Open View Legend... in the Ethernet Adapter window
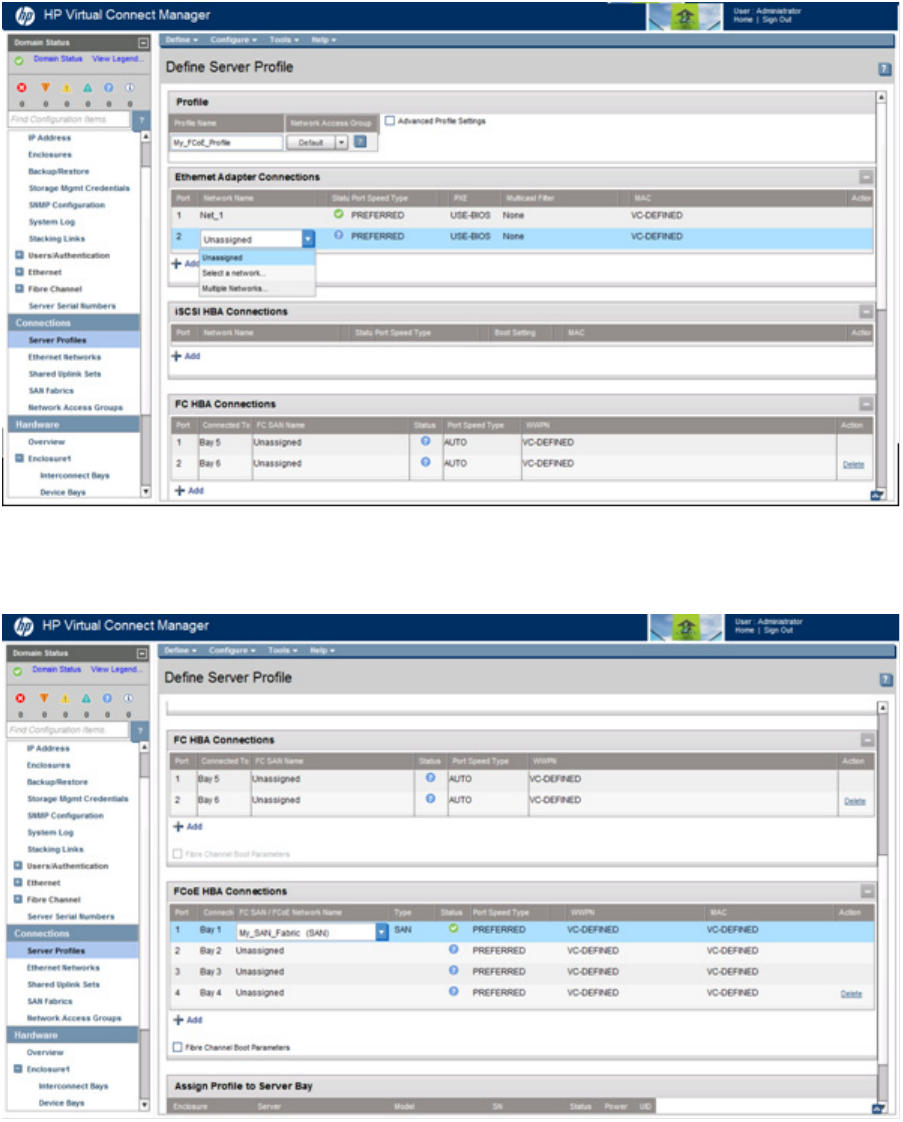 pyautogui.click(x=117, y=59)
